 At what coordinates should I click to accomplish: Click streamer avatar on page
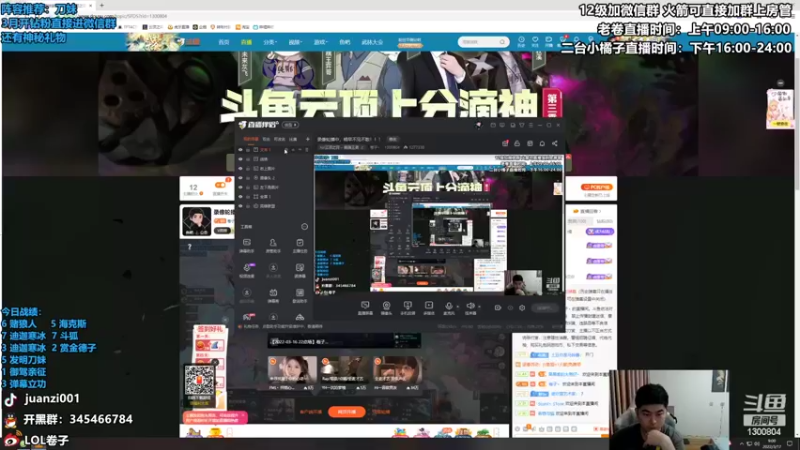click(x=196, y=221)
